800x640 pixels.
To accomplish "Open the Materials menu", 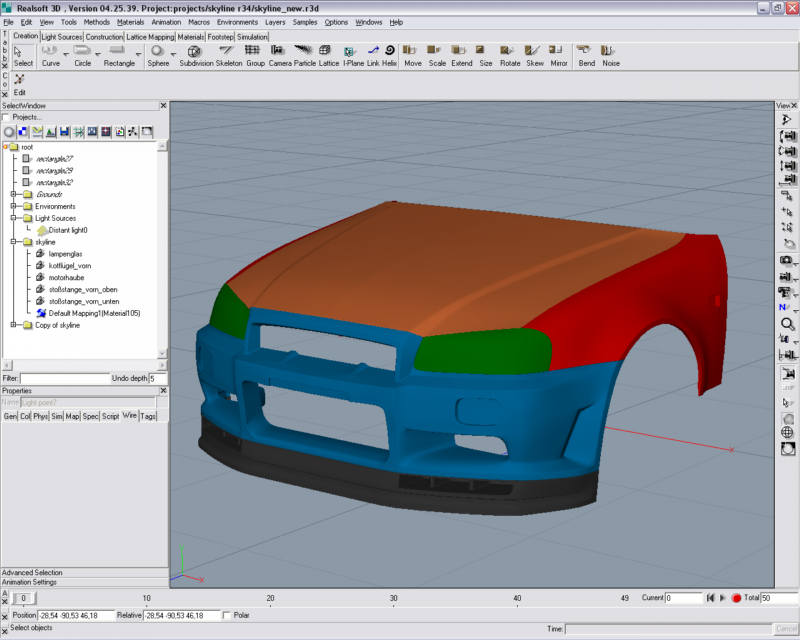I will 130,21.
